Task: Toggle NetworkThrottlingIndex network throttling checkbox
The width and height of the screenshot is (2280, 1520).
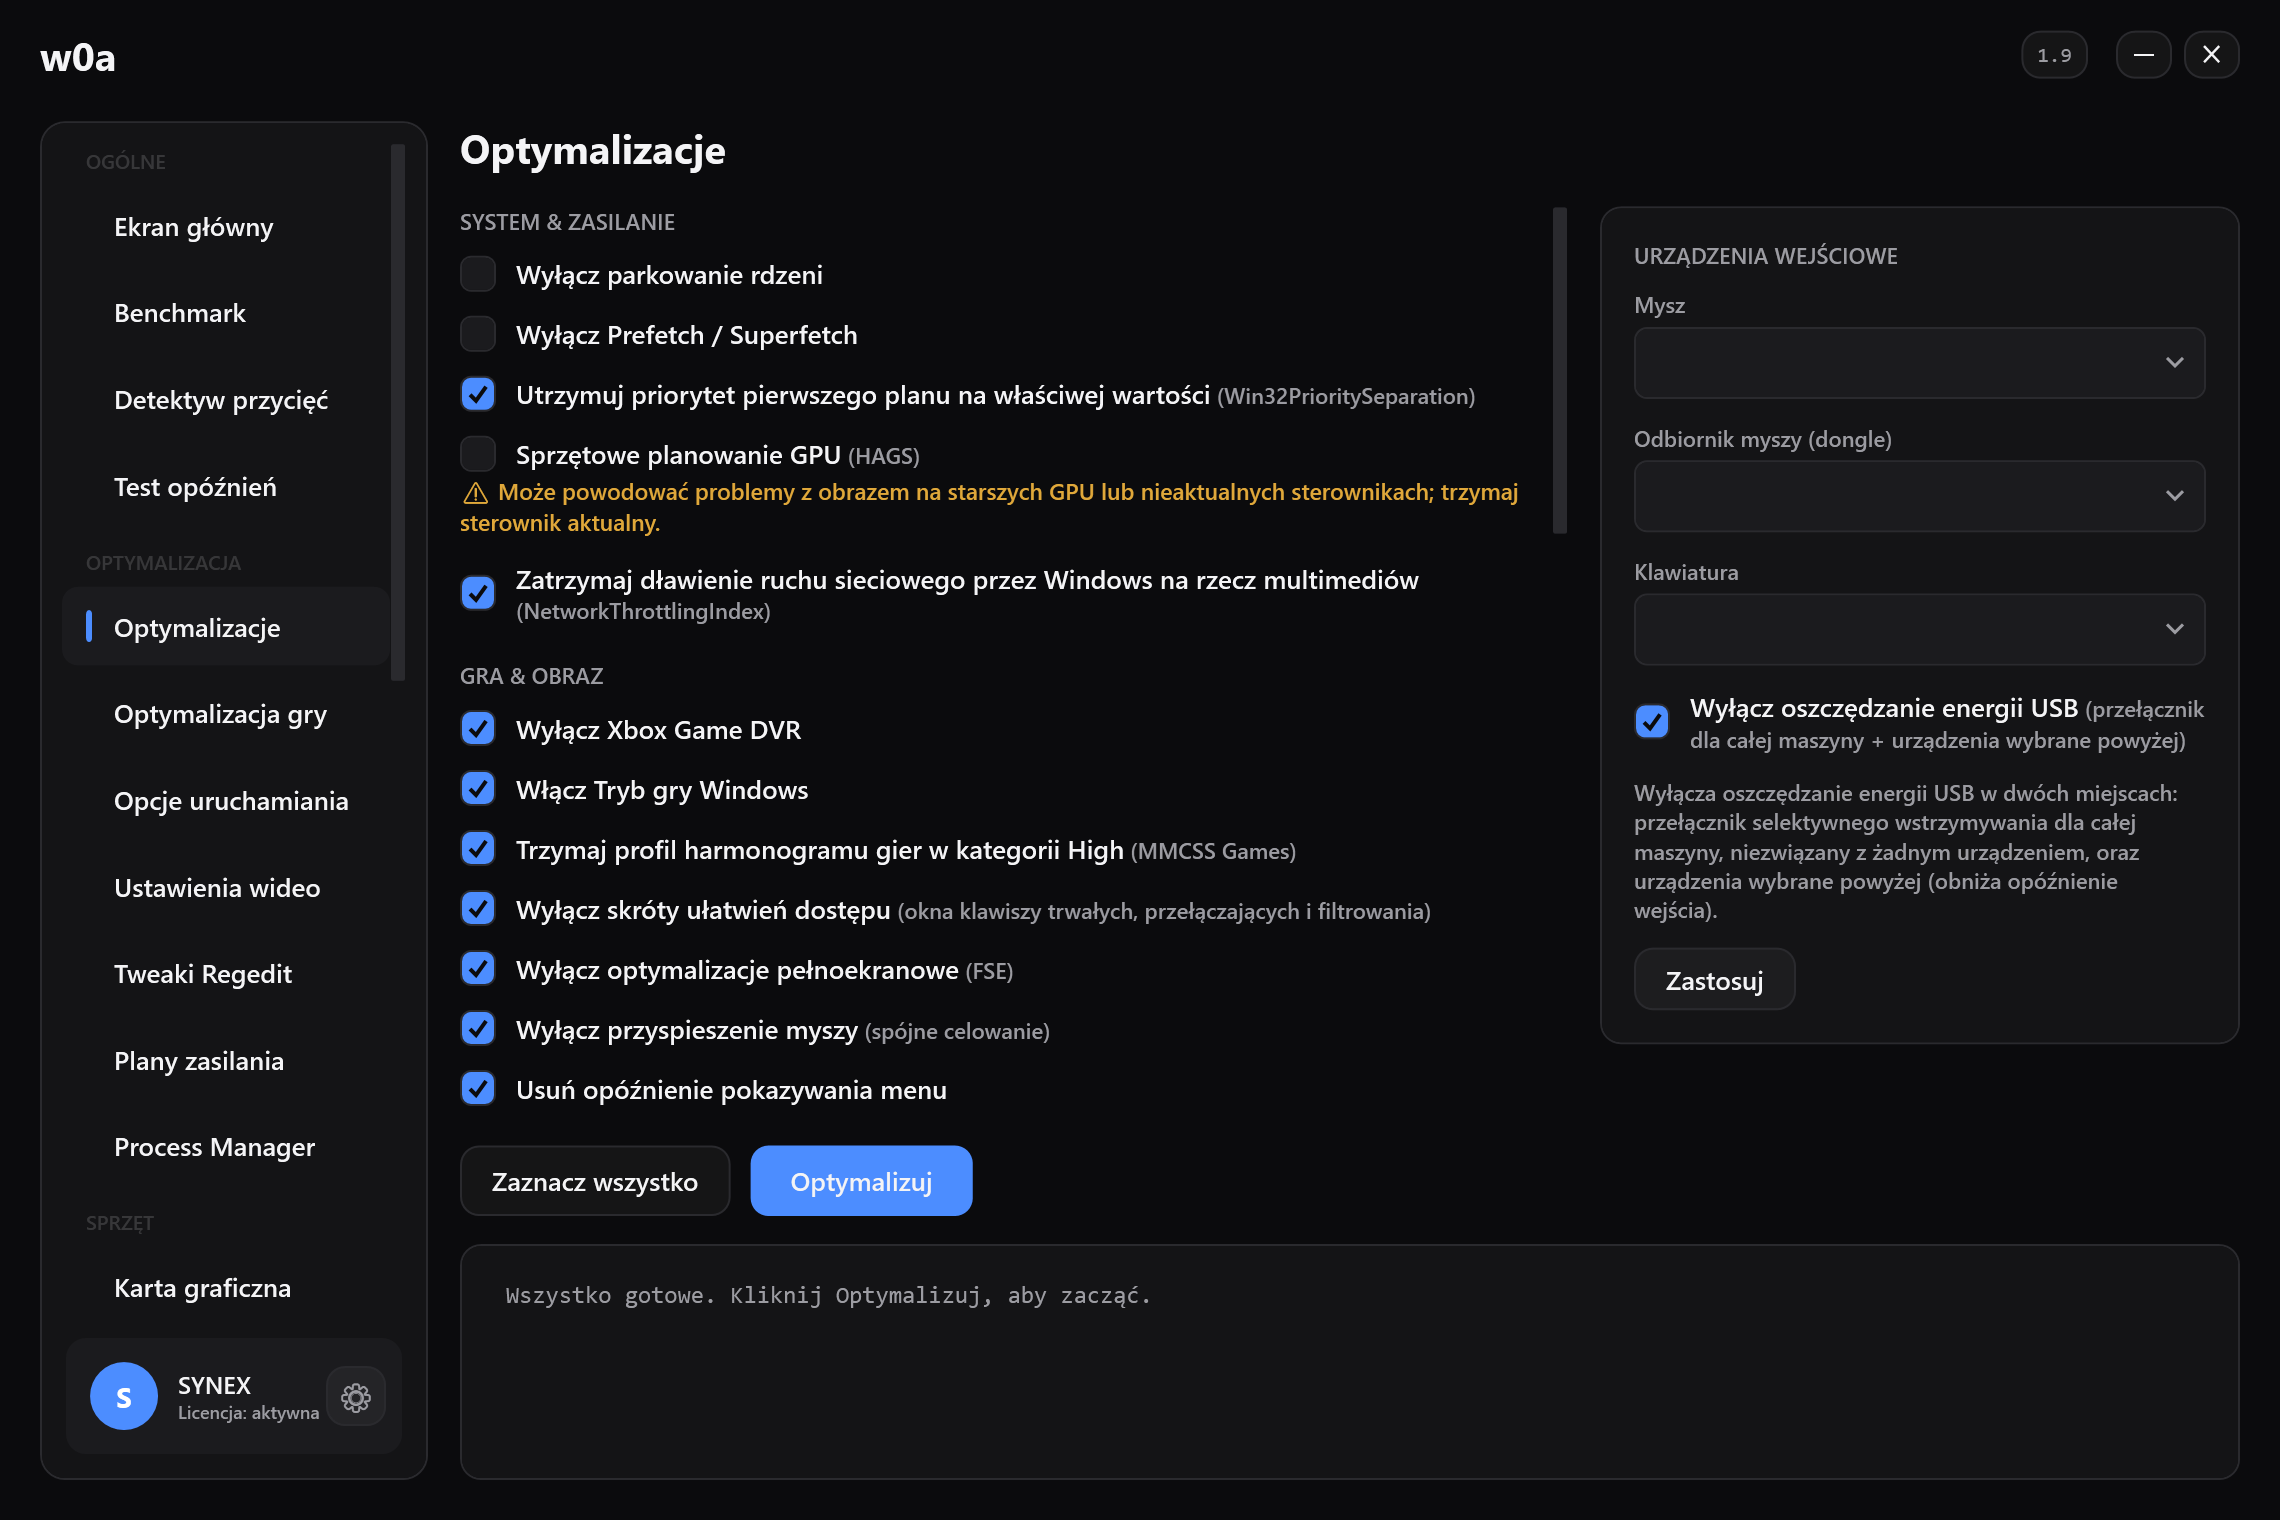Action: coord(478,593)
